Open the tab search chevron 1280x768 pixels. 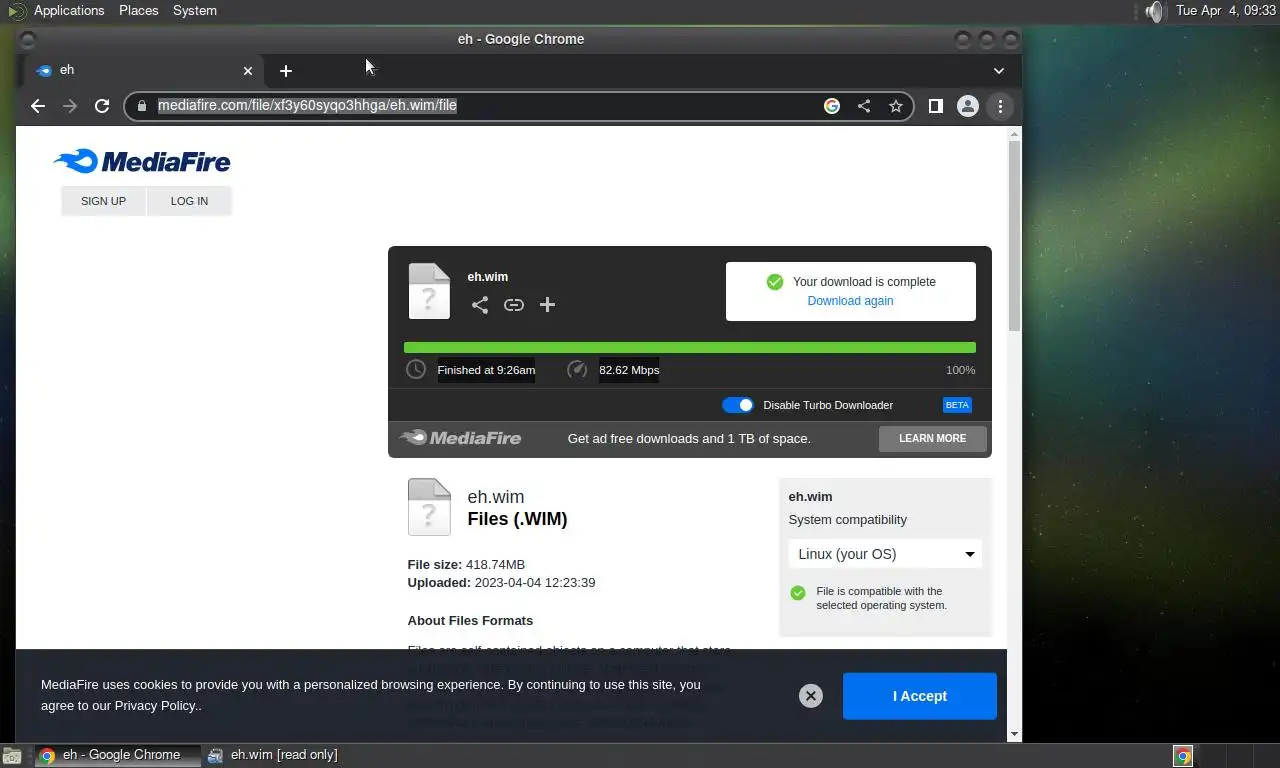coord(999,71)
